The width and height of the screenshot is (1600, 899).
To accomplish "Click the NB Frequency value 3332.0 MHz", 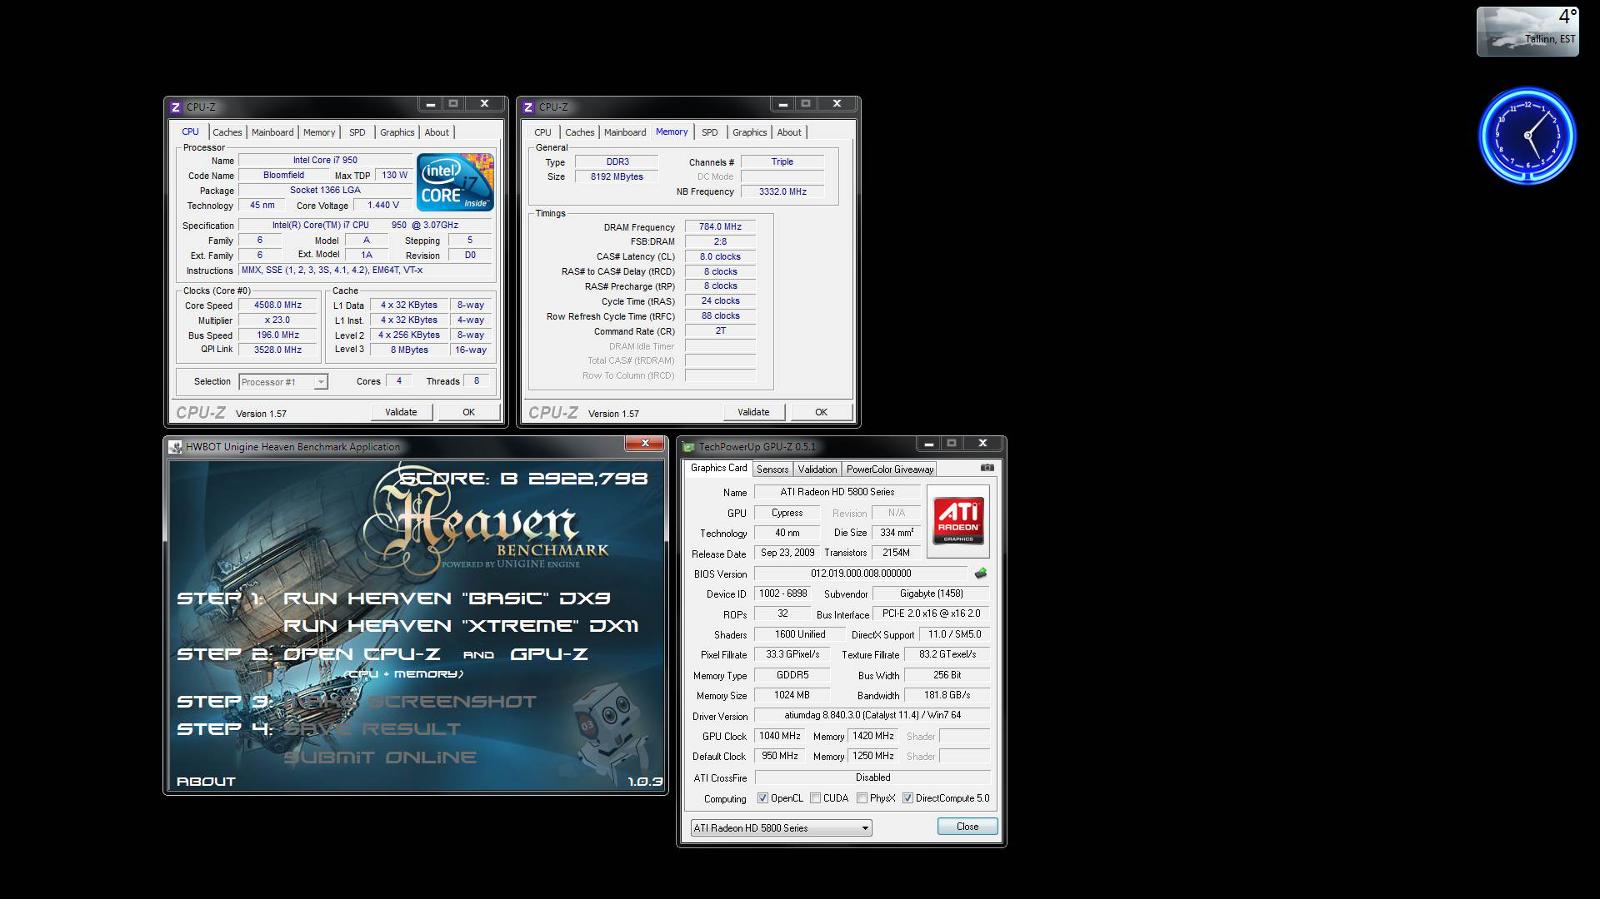I will tap(782, 191).
